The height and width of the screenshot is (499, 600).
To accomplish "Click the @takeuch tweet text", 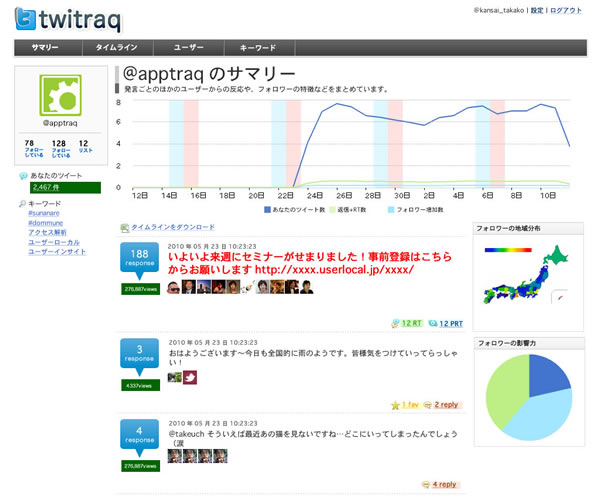I will 313,439.
